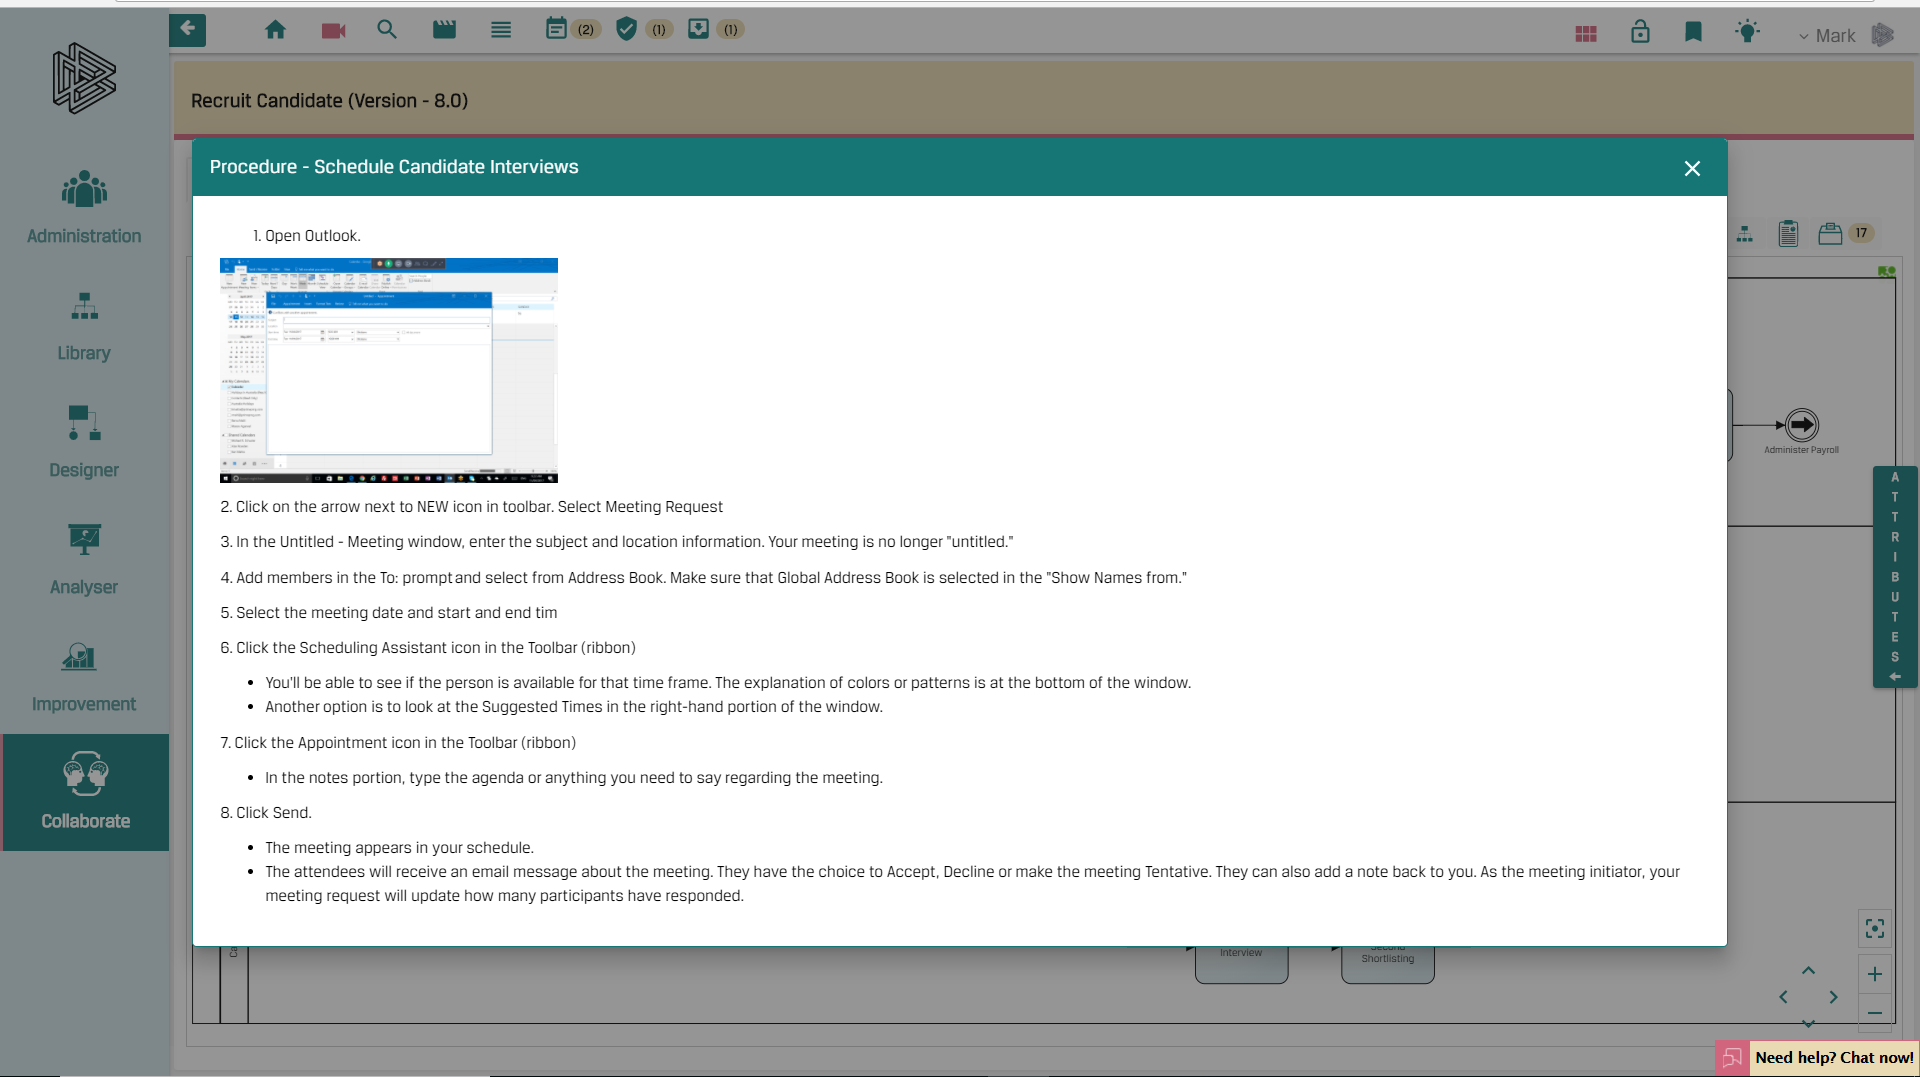Open the calendar icon with badge (2)

[x=557, y=30]
